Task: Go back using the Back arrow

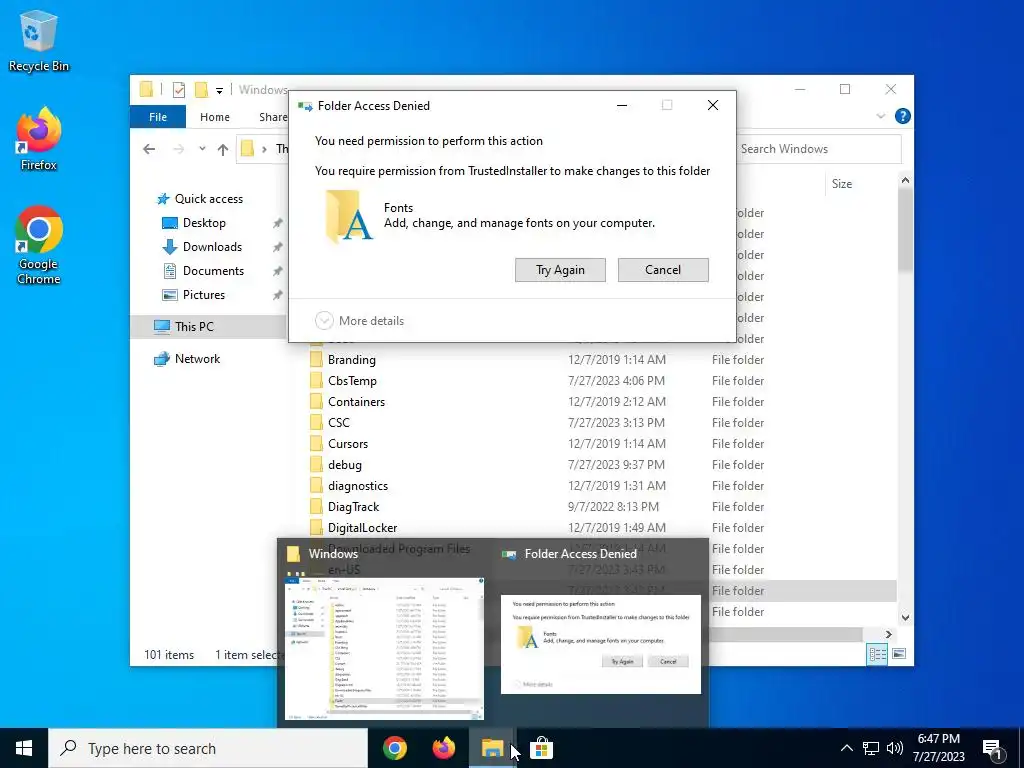Action: tap(149, 149)
